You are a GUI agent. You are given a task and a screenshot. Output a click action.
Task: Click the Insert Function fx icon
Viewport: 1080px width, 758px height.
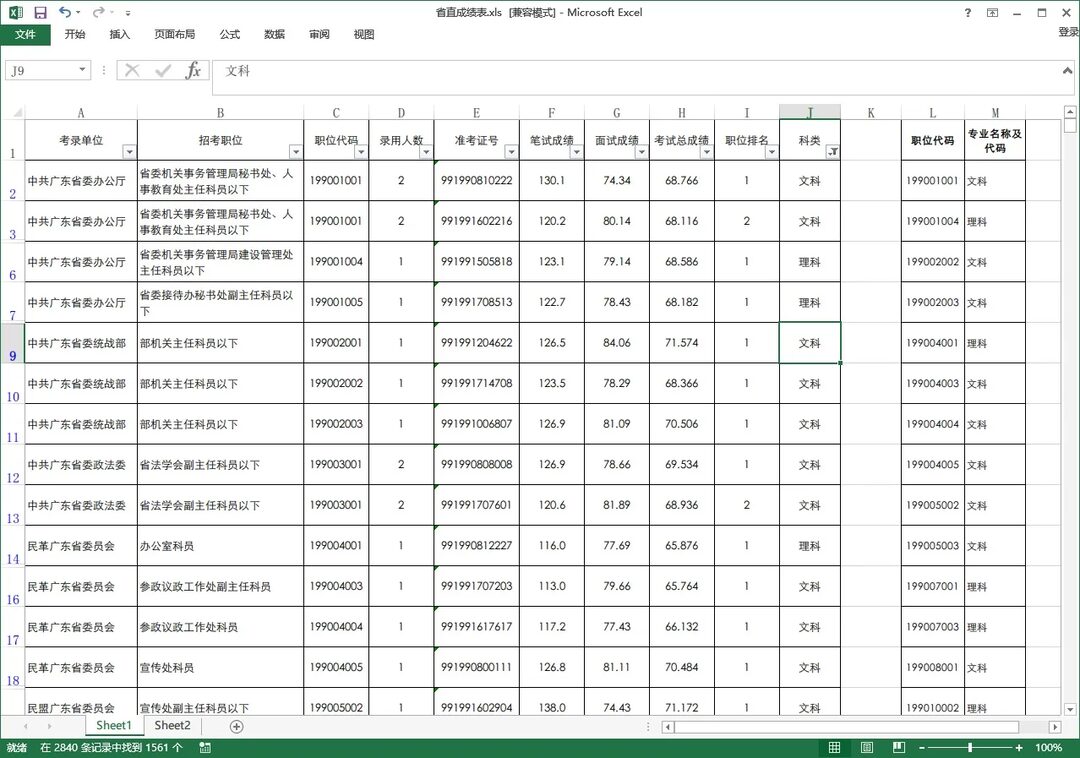(193, 71)
